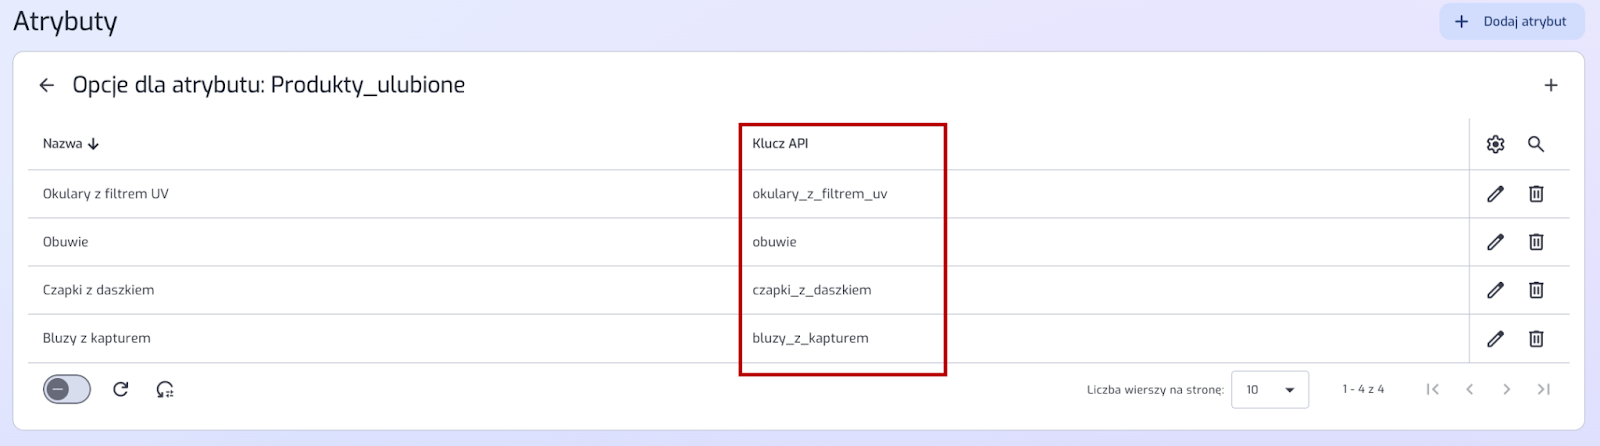1600x446 pixels.
Task: Click the reset table settings icon
Action: coord(165,389)
